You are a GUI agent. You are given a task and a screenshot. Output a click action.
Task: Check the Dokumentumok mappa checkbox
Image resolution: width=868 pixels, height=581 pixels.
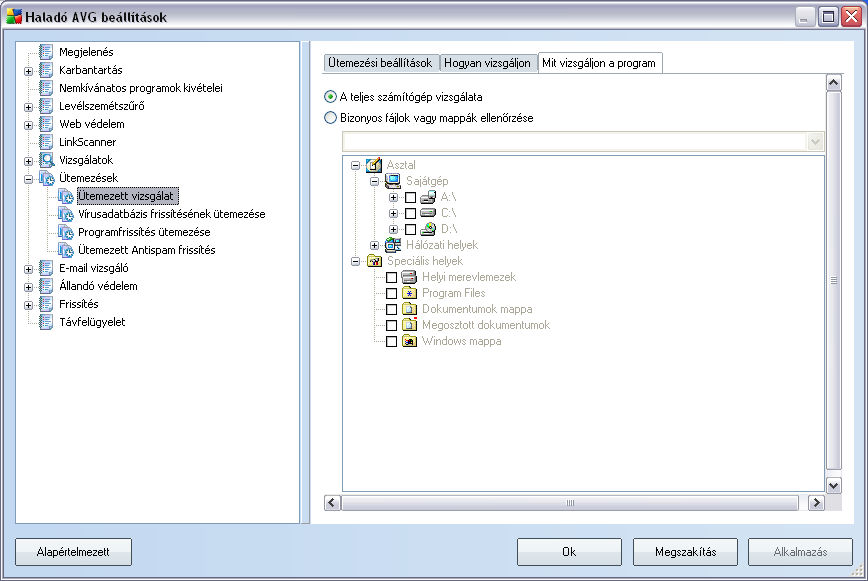coord(391,309)
